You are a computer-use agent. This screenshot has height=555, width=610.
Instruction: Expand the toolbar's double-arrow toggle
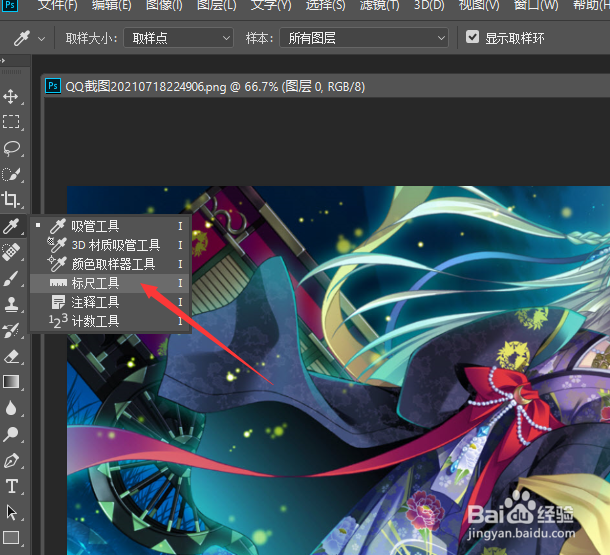point(3,60)
